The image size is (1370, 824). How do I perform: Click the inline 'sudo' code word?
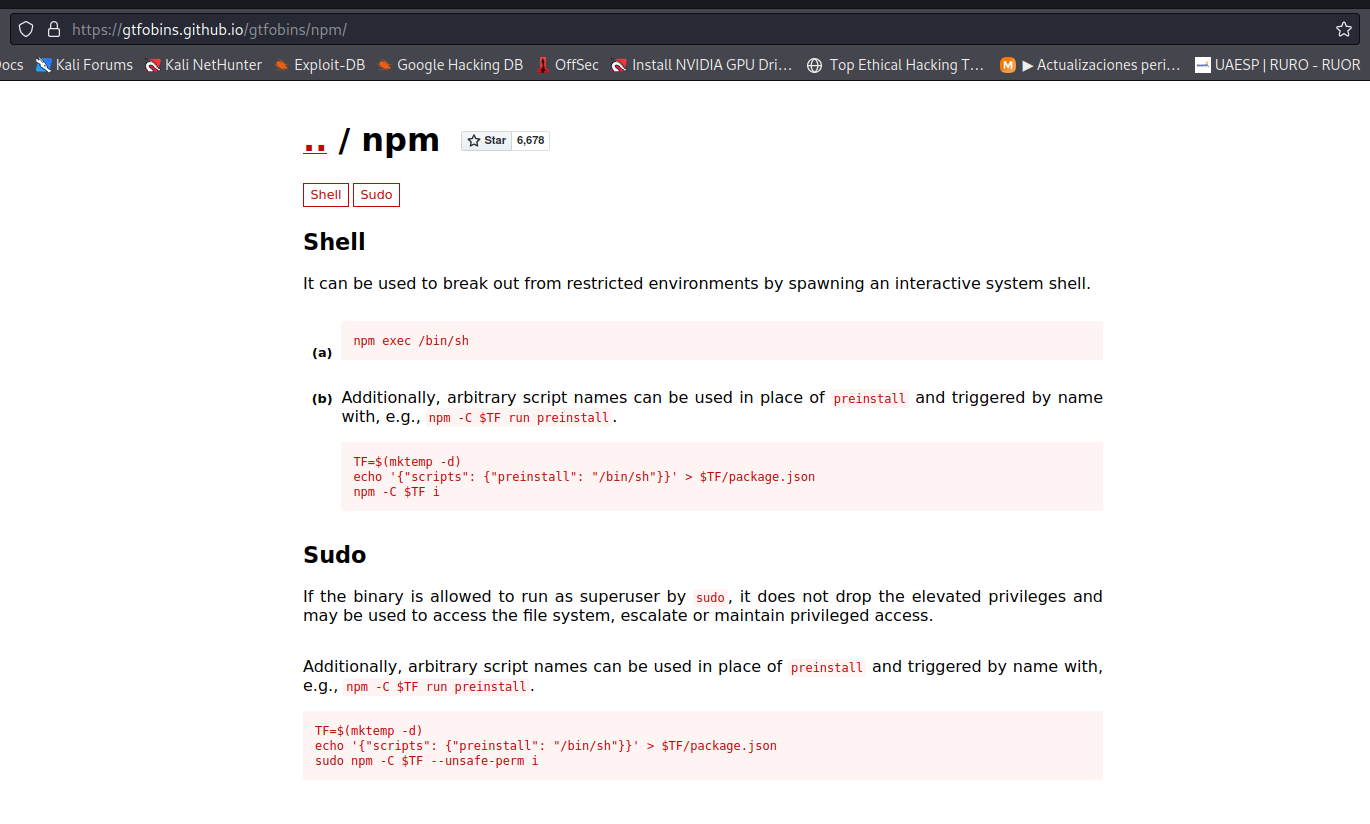pos(710,598)
